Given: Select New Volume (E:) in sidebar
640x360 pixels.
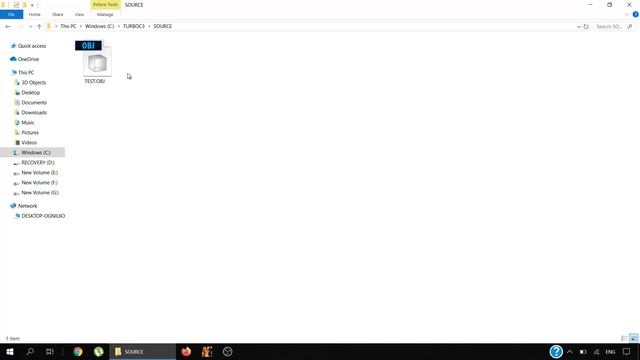Looking at the screenshot, I should tap(40, 173).
